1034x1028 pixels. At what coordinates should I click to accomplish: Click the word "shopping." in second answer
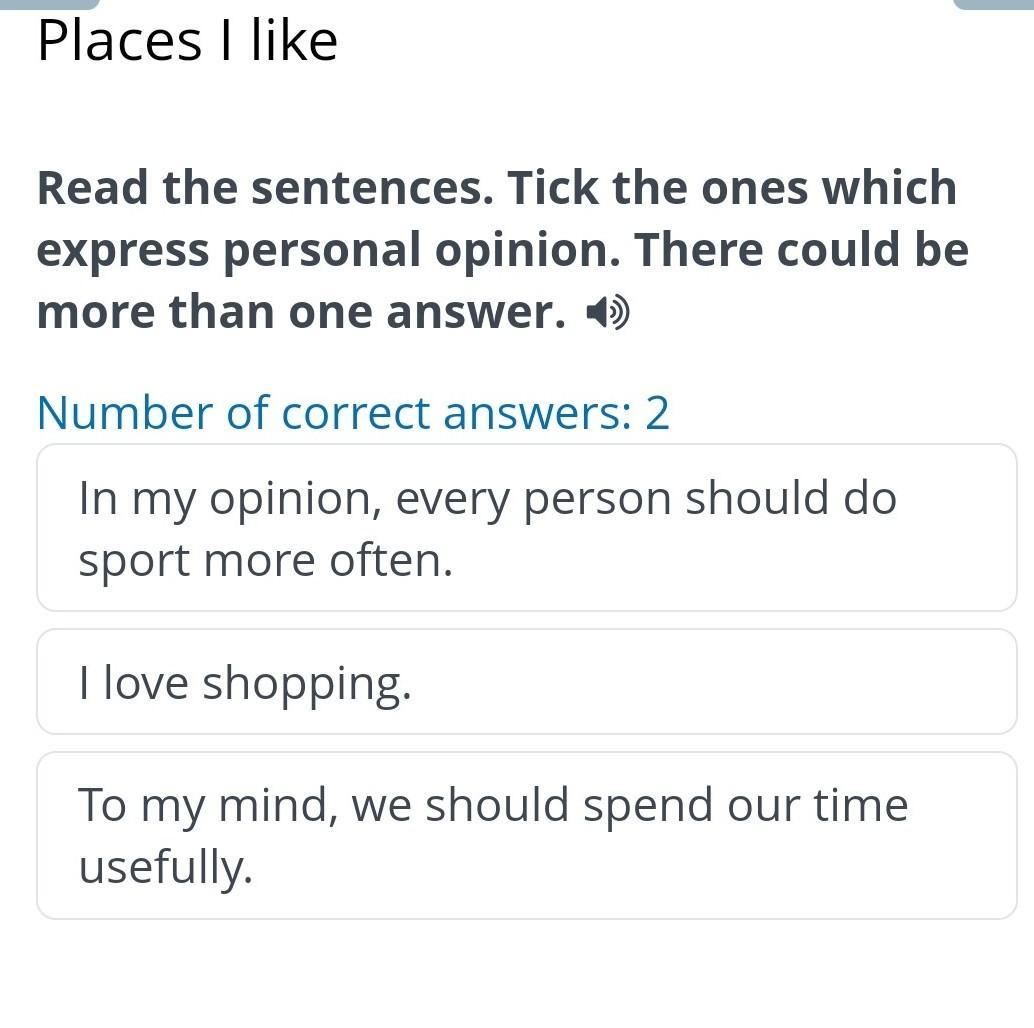tap(307, 685)
